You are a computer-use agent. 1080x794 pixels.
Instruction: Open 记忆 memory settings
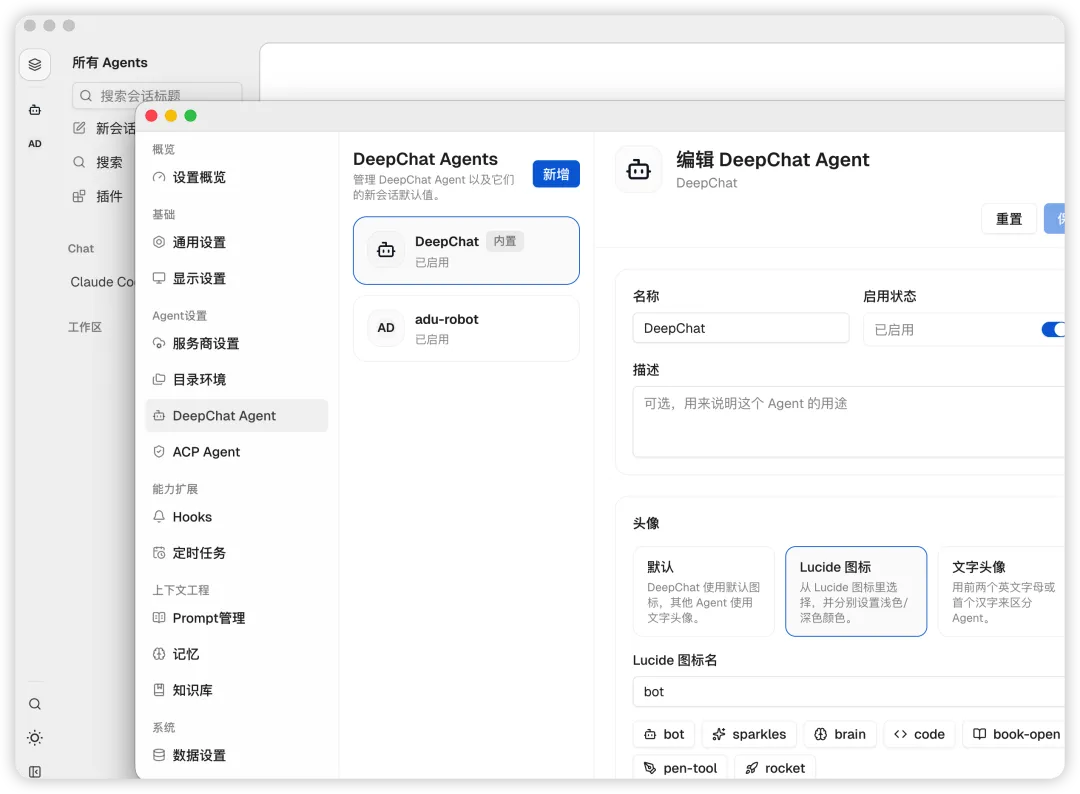(236, 654)
